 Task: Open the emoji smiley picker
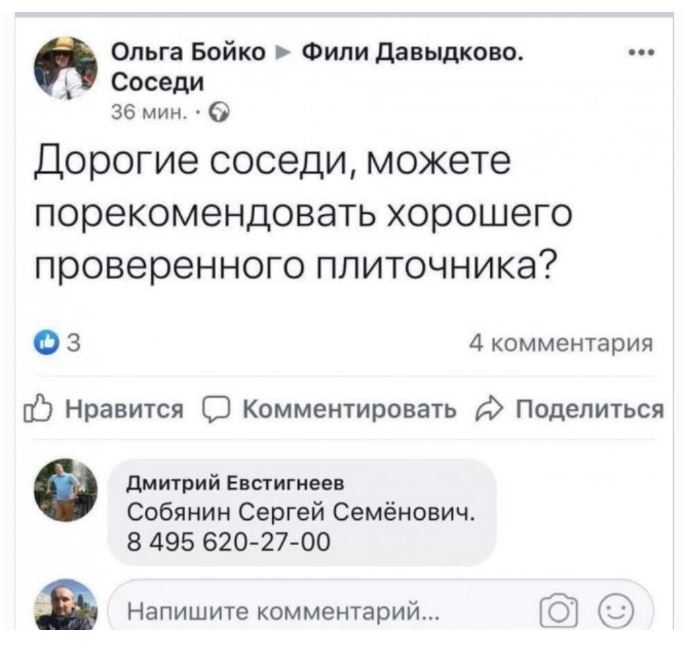(x=616, y=611)
